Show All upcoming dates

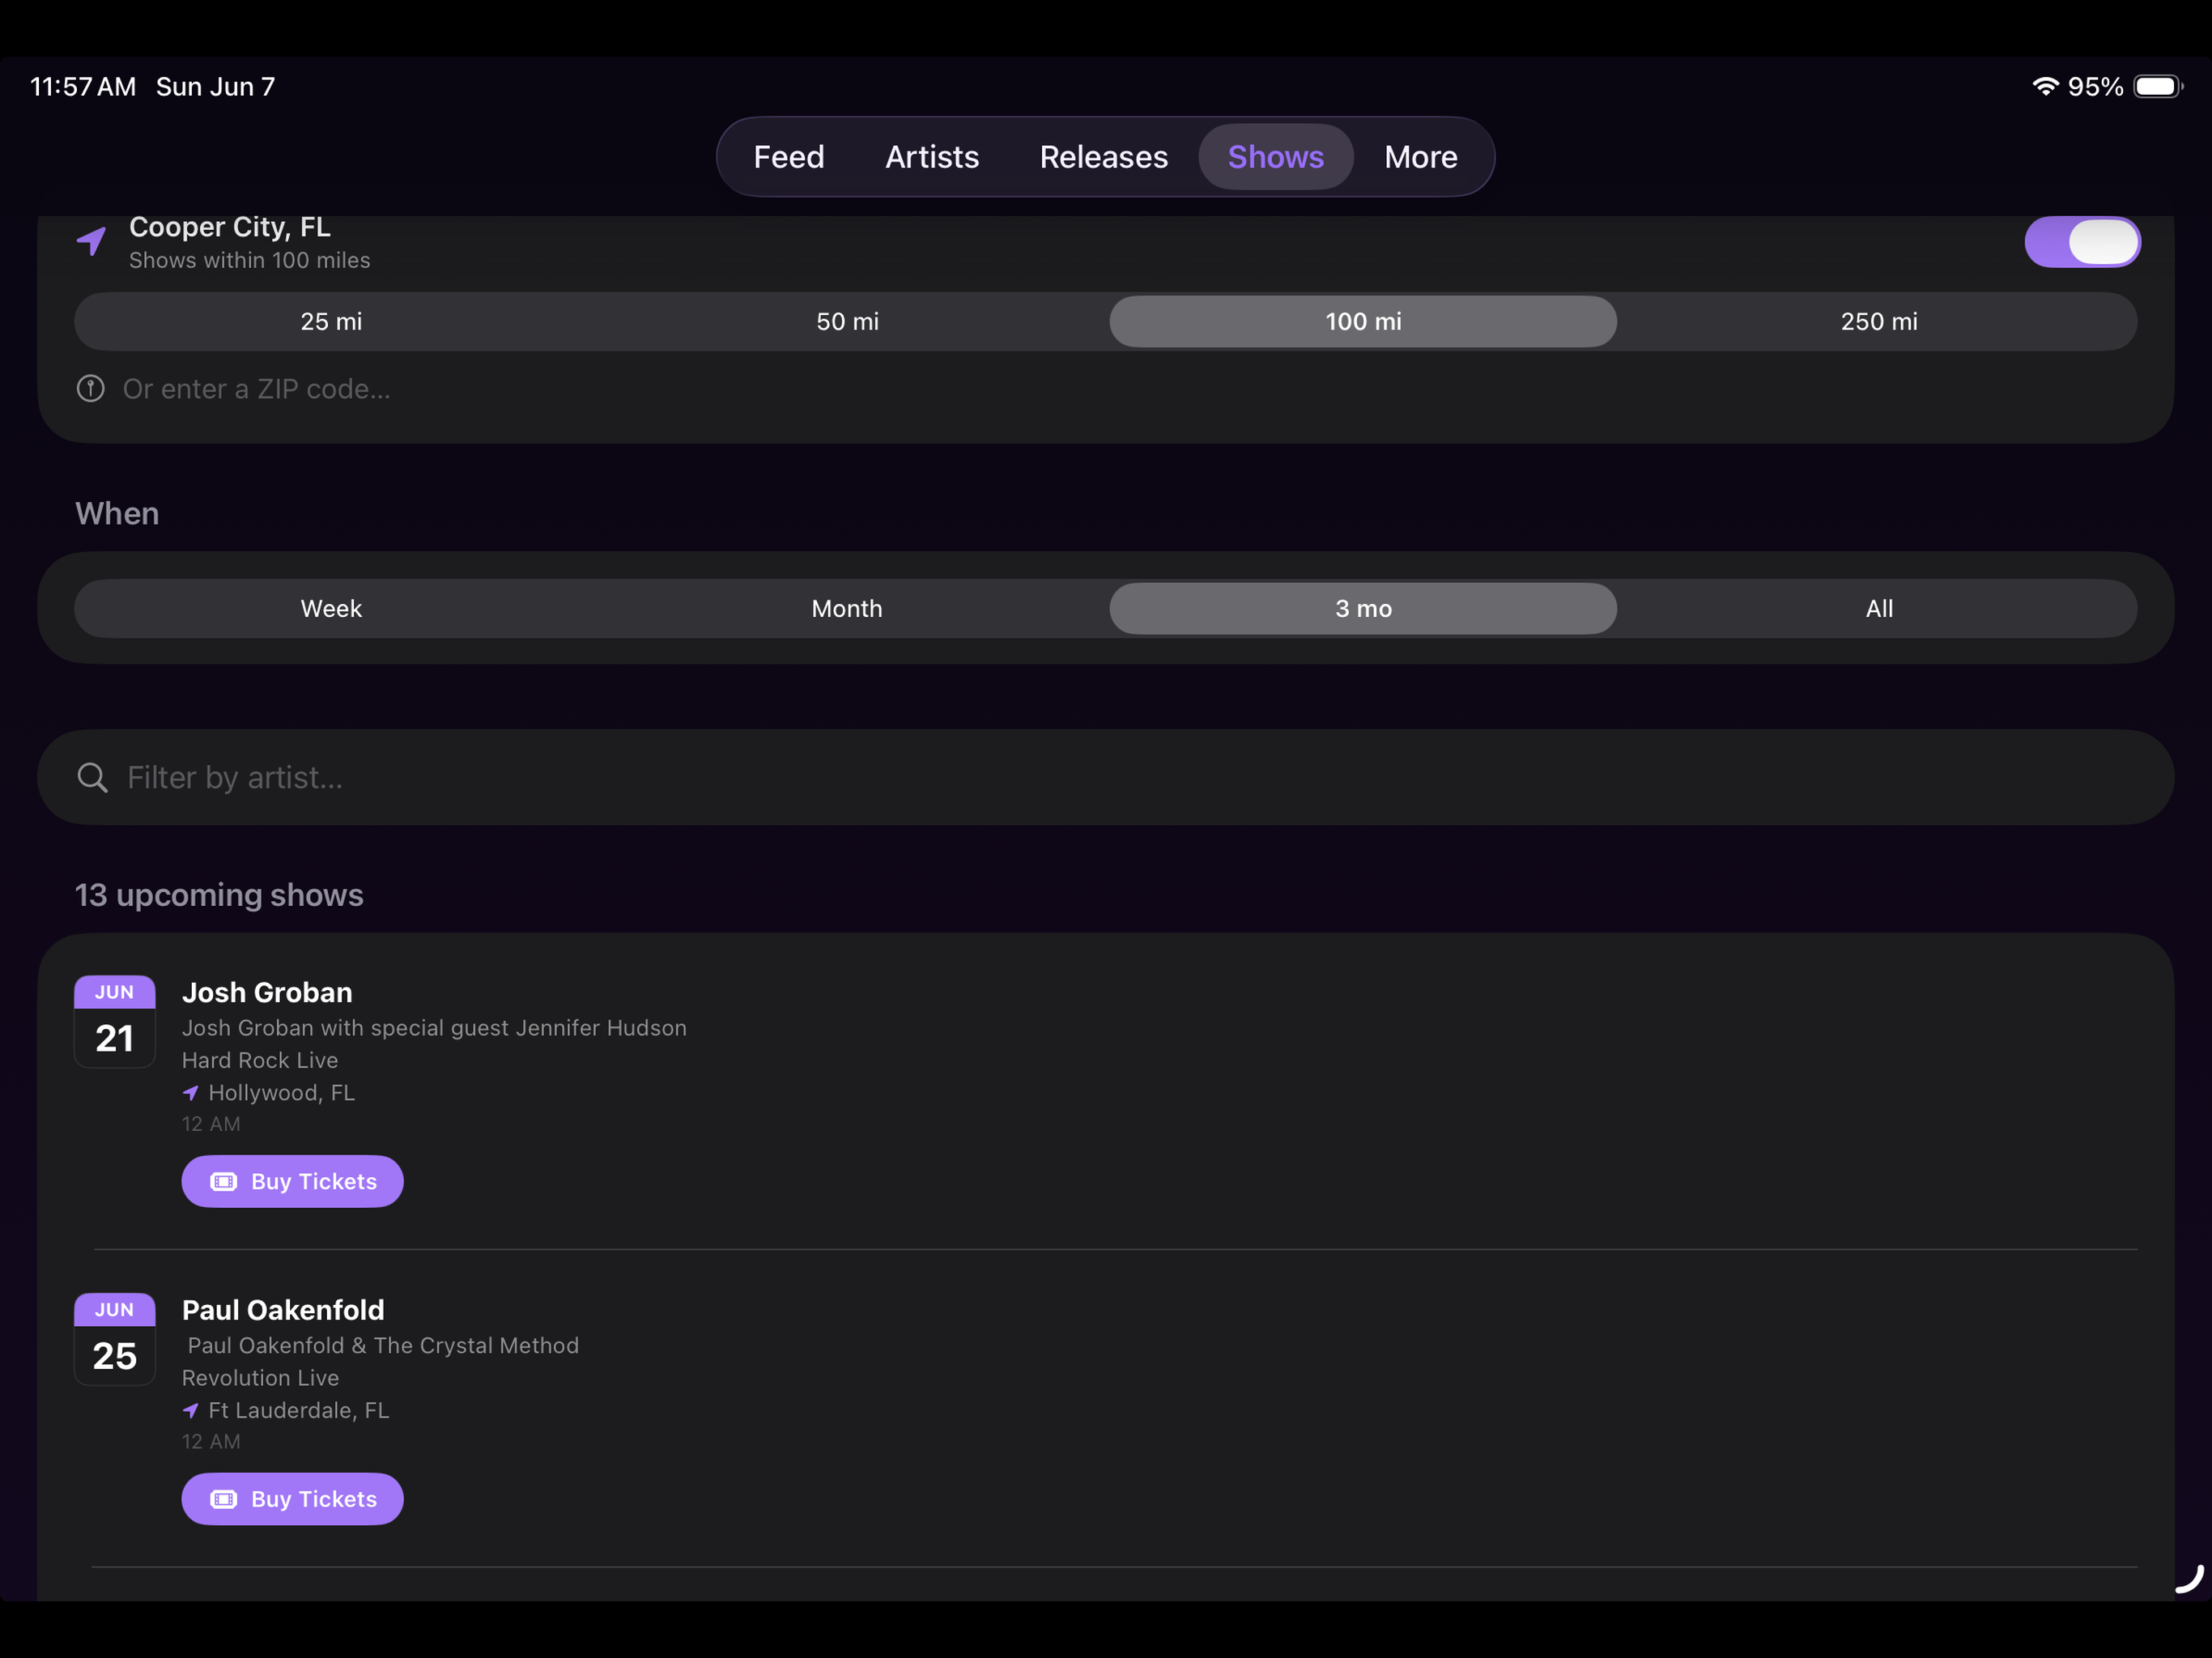(x=1879, y=609)
